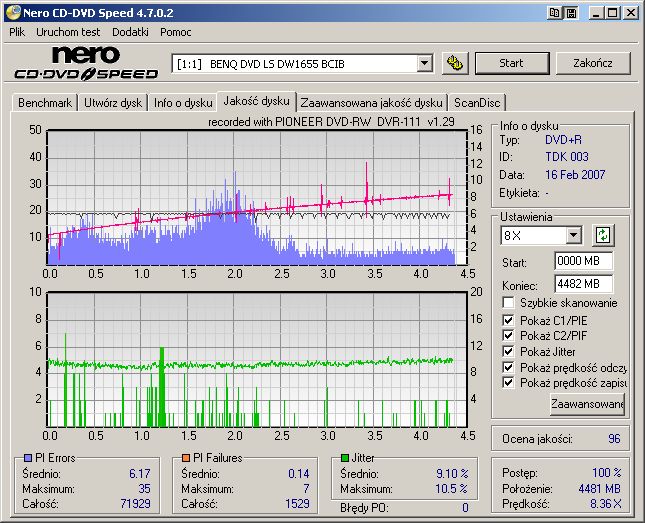Click the copy-to-clipboard icon in title bar
Screen dimensions: 645x523
554,13
